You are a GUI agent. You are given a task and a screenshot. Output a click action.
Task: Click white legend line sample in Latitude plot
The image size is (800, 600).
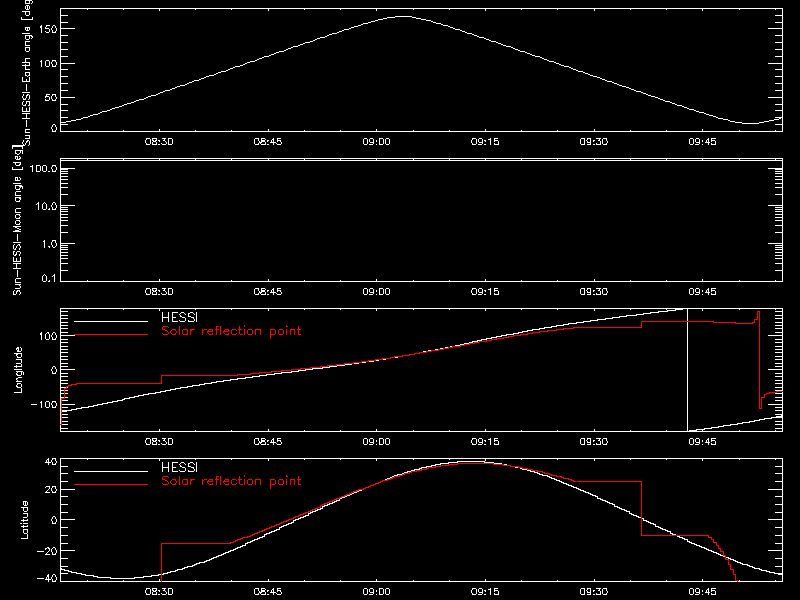click(x=111, y=471)
